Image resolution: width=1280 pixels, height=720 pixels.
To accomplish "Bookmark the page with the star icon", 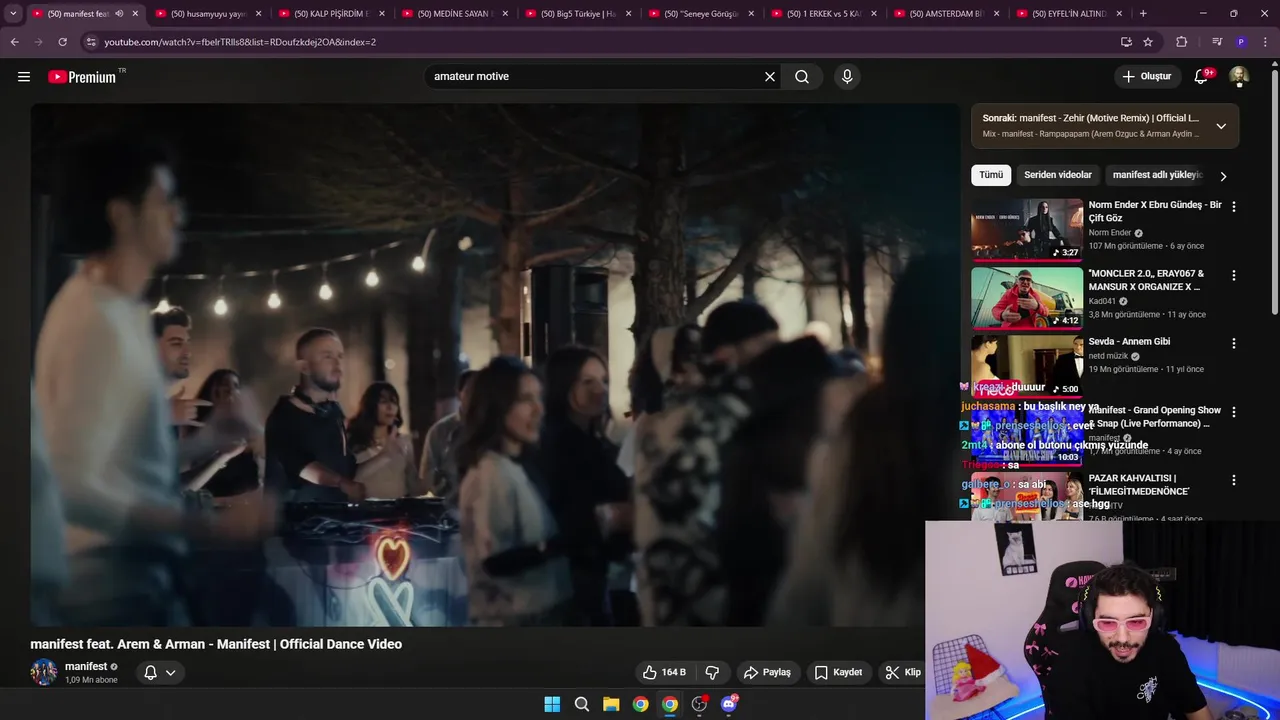I will click(1148, 42).
